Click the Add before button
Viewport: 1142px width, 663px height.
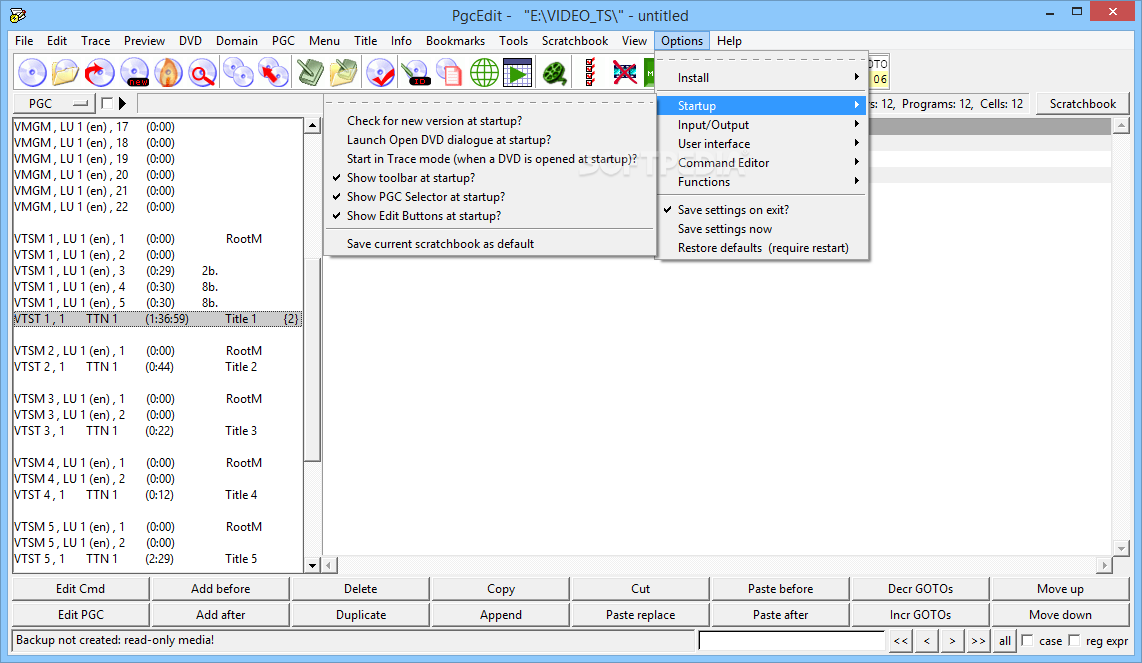[221, 589]
